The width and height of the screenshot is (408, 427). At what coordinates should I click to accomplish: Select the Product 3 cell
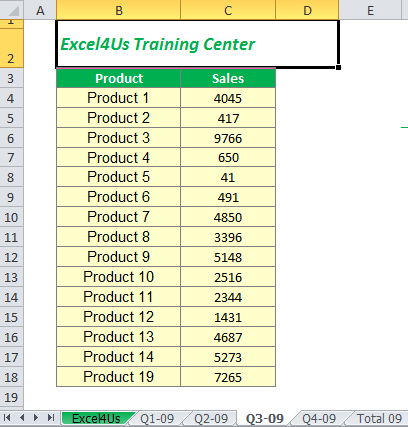118,138
